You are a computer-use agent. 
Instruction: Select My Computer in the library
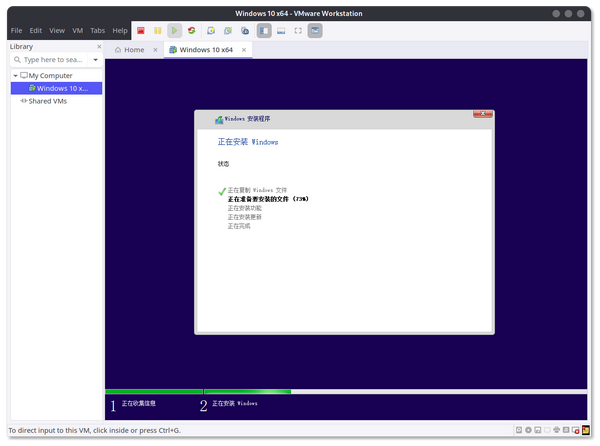click(50, 76)
